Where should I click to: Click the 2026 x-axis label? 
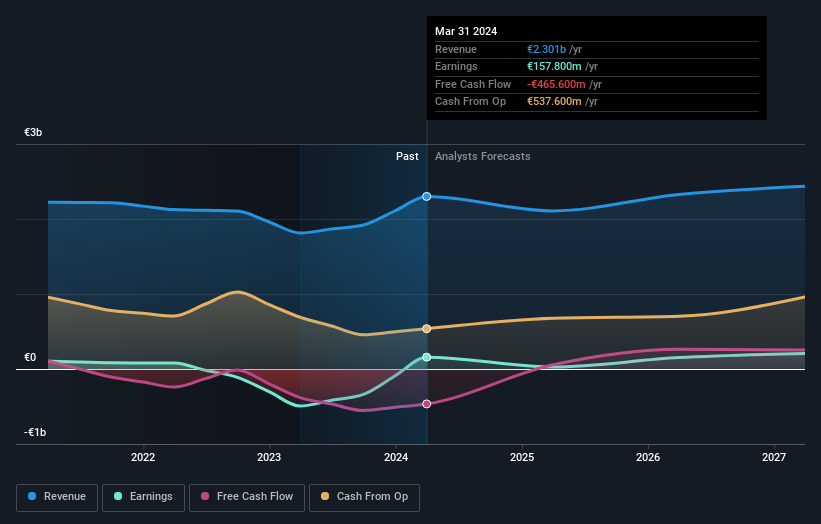click(x=648, y=457)
